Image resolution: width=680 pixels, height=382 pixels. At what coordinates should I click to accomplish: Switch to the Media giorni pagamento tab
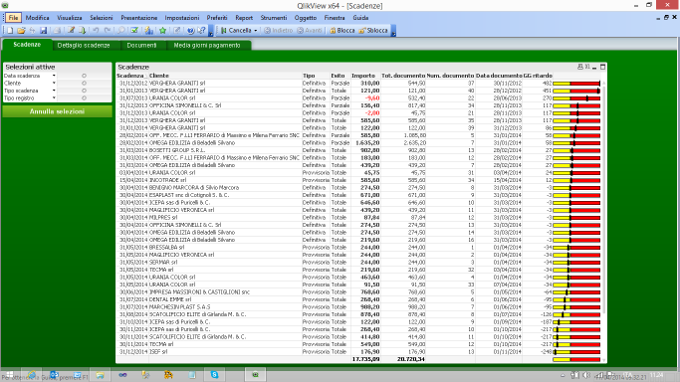(207, 45)
